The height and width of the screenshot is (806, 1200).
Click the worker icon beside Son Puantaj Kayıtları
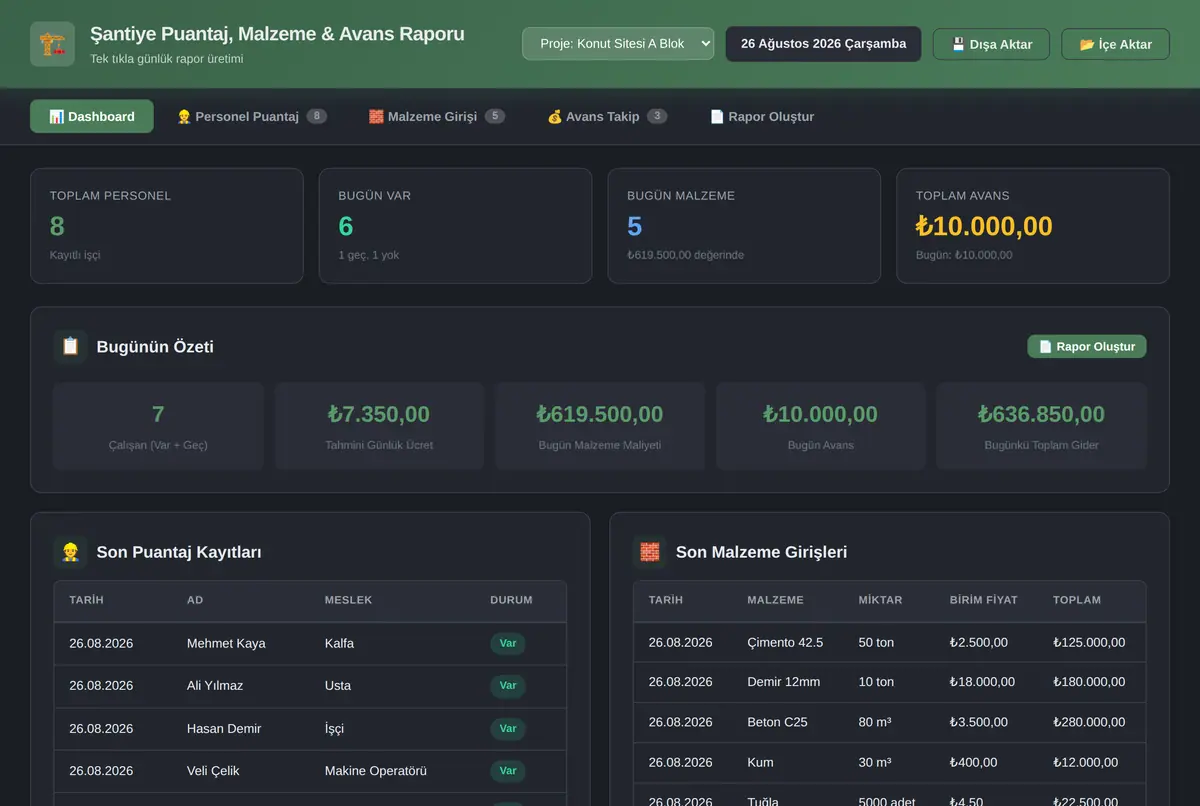tap(70, 552)
